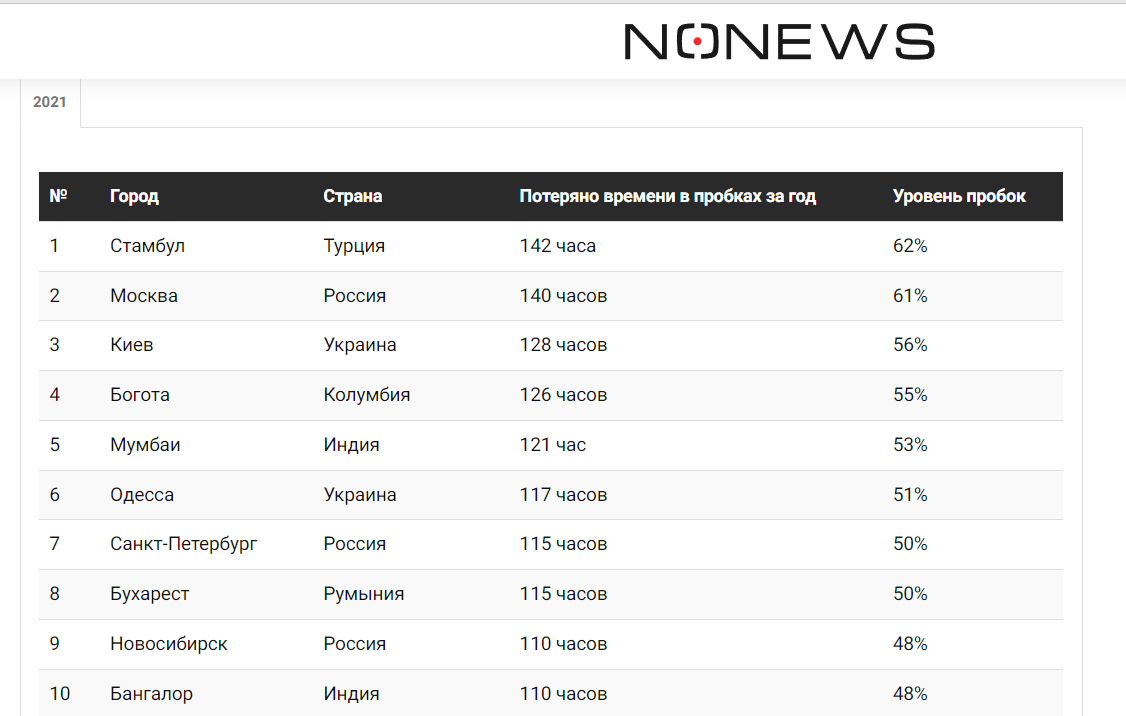Select the 2021 tab
1126x716 pixels.
50,102
